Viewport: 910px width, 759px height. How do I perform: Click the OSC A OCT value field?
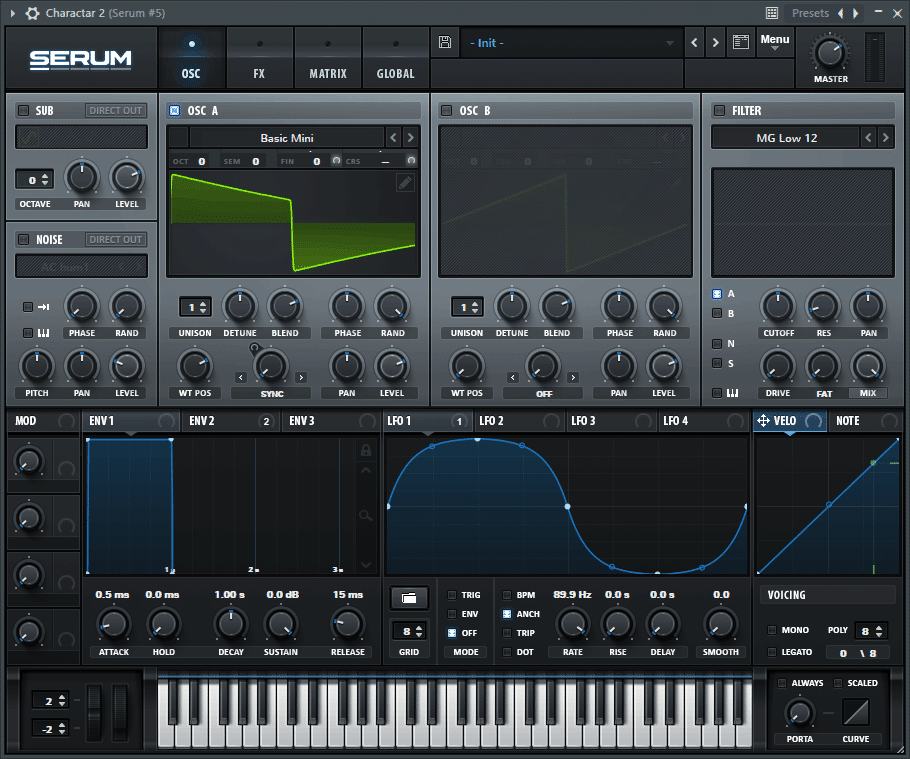(201, 161)
